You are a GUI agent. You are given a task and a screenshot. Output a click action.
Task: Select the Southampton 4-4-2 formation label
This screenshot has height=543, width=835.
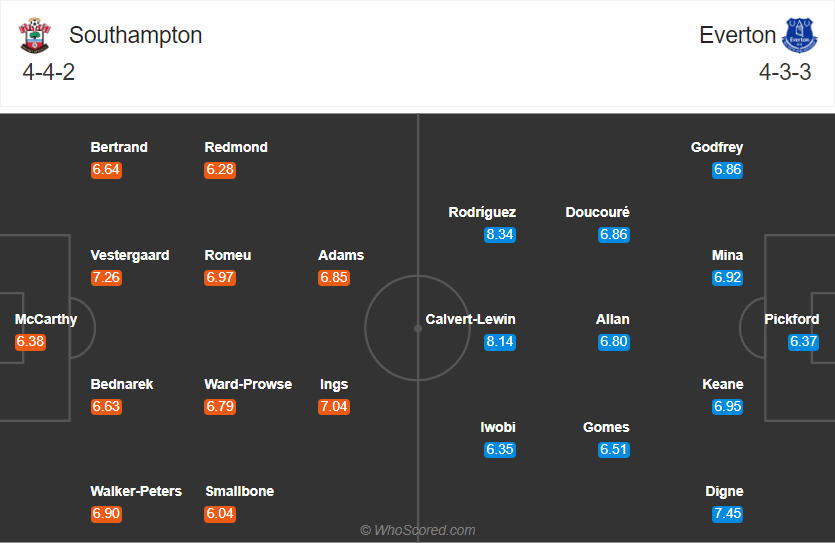point(49,73)
